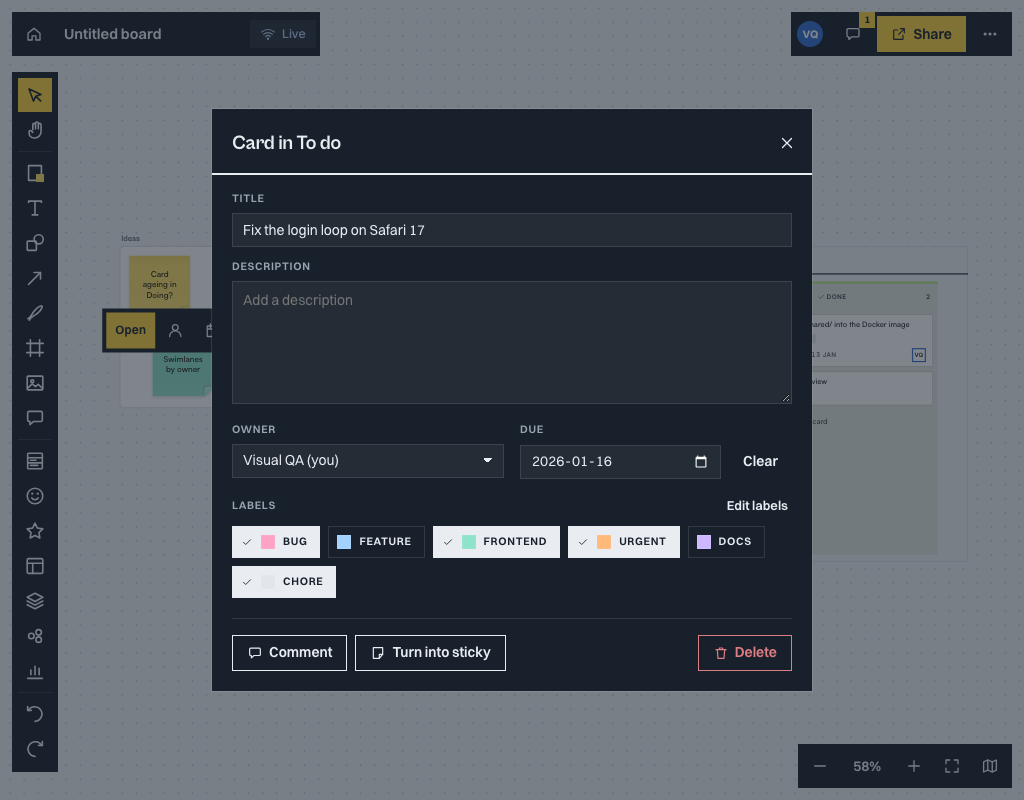Clear the due date

click(760, 462)
